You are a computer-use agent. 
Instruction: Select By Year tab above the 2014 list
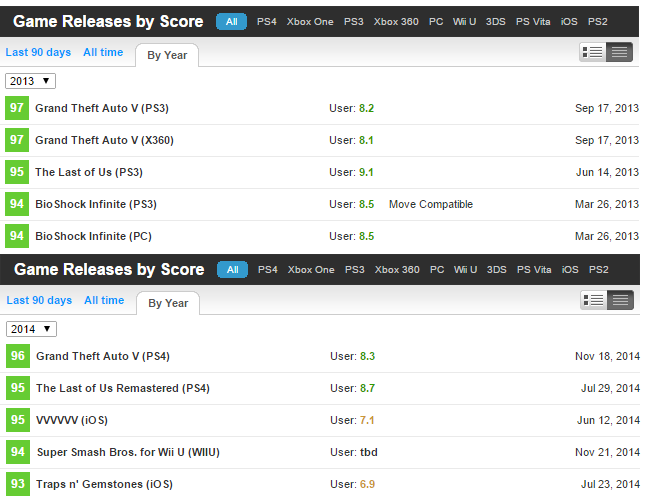click(168, 303)
